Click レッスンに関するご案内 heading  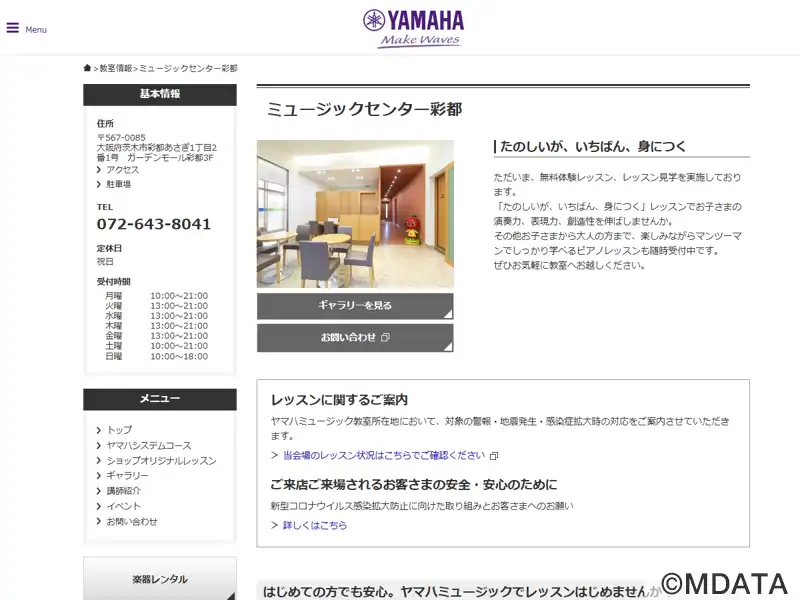[339, 399]
